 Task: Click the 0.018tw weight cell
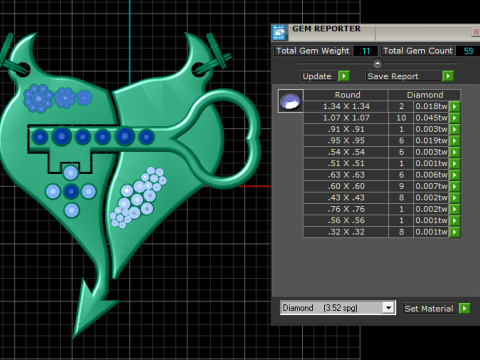(x=431, y=106)
